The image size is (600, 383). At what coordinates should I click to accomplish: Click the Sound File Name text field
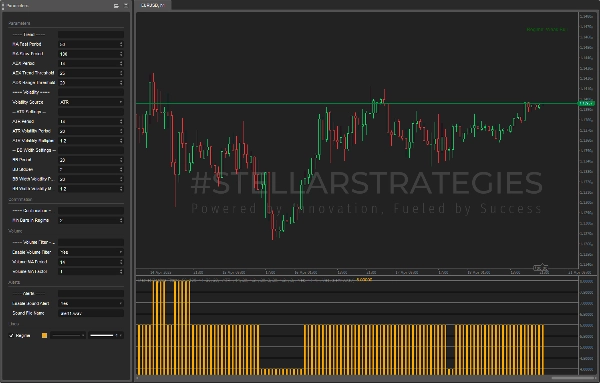tap(91, 313)
